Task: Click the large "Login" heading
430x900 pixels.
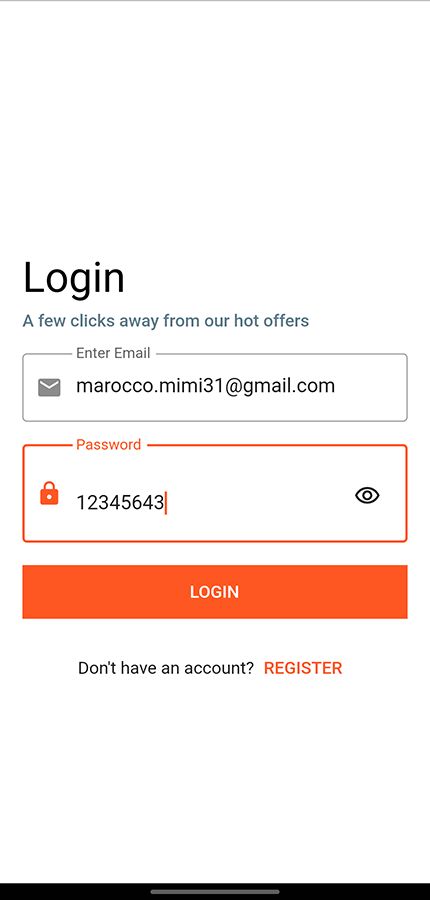Action: [73, 278]
